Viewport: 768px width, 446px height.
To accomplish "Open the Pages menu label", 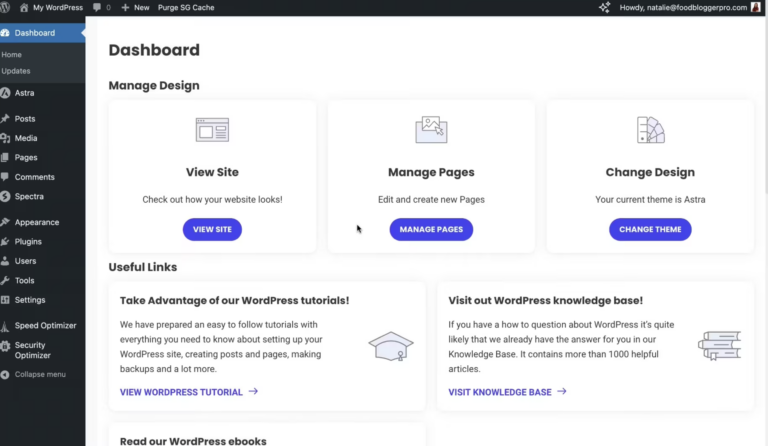I will pyautogui.click(x=26, y=158).
